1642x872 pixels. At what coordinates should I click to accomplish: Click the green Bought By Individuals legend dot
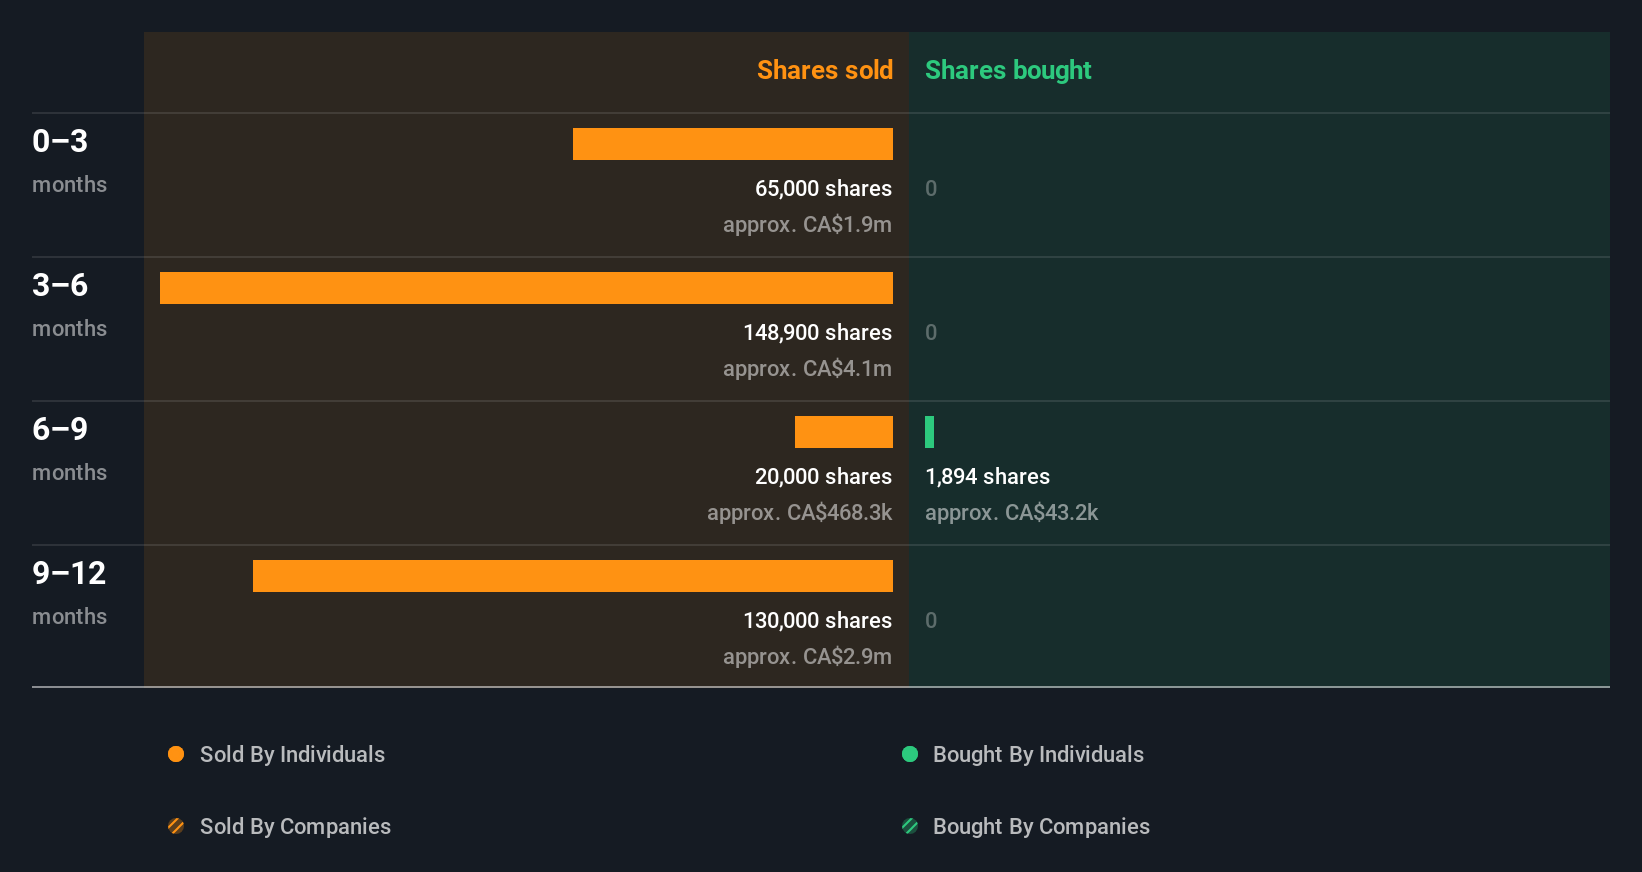point(910,754)
